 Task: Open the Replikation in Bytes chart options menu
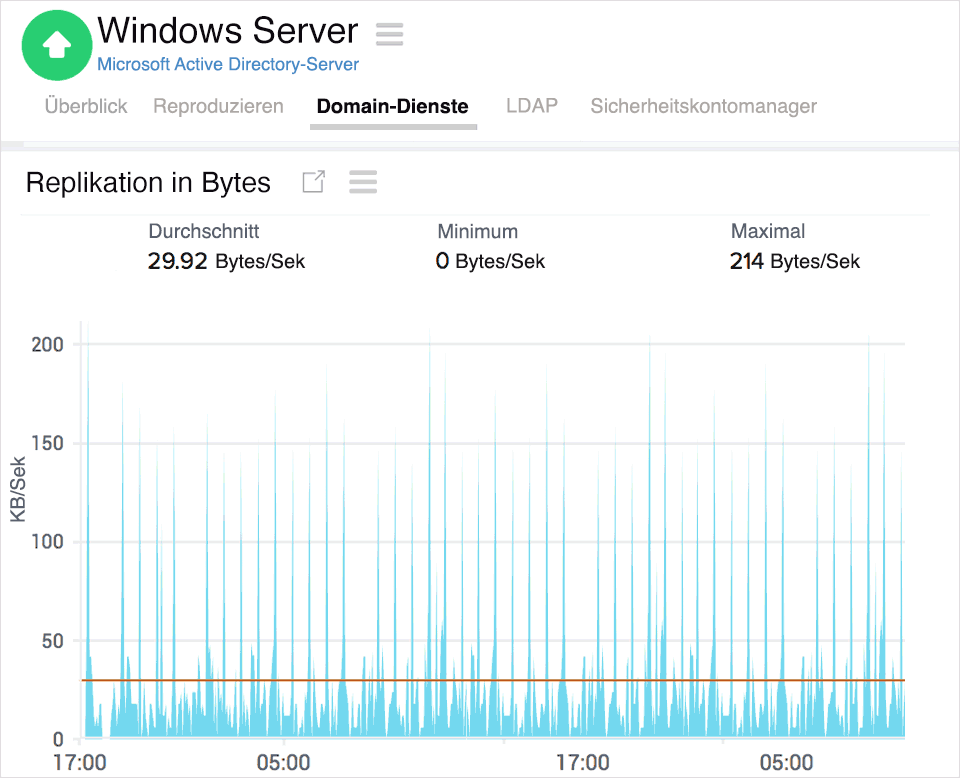(x=363, y=182)
